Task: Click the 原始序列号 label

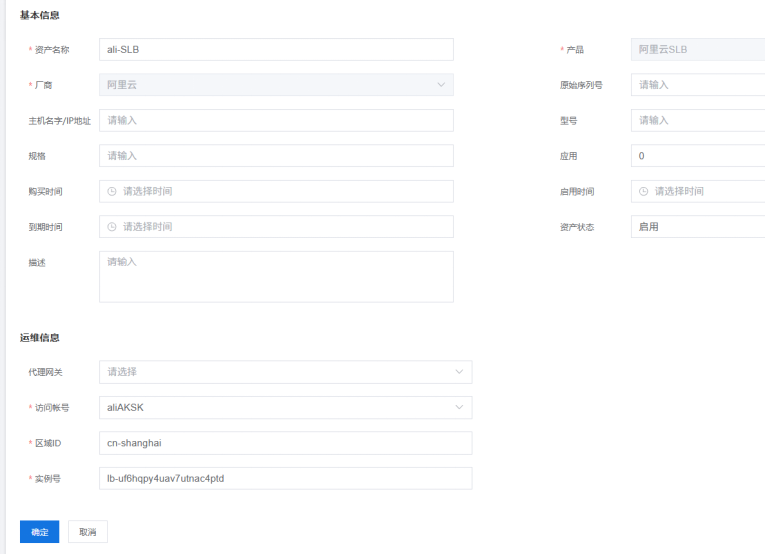Action: tap(581, 85)
